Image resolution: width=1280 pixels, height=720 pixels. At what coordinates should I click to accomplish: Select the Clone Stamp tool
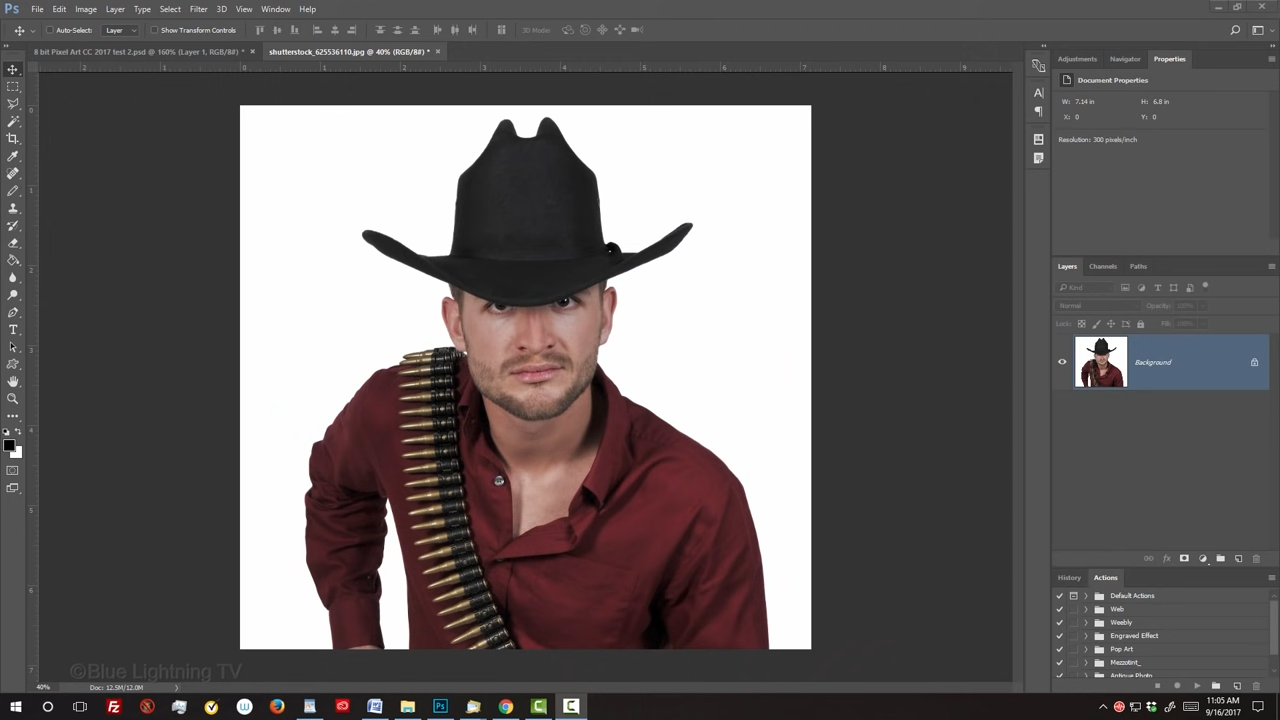tap(13, 208)
